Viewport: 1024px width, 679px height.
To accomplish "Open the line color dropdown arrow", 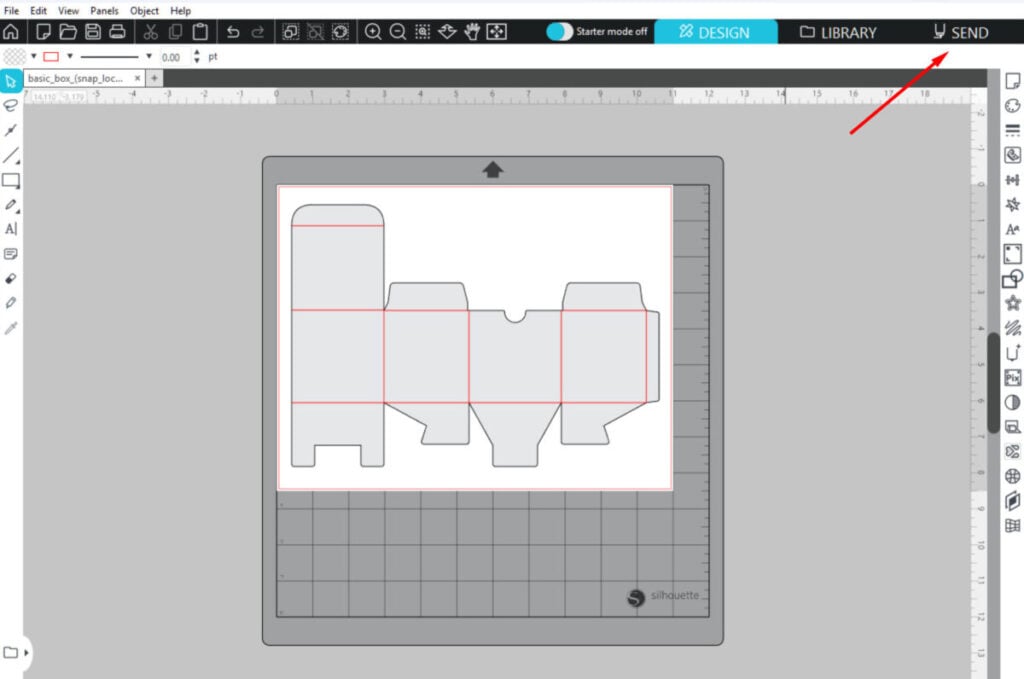I will pos(70,57).
